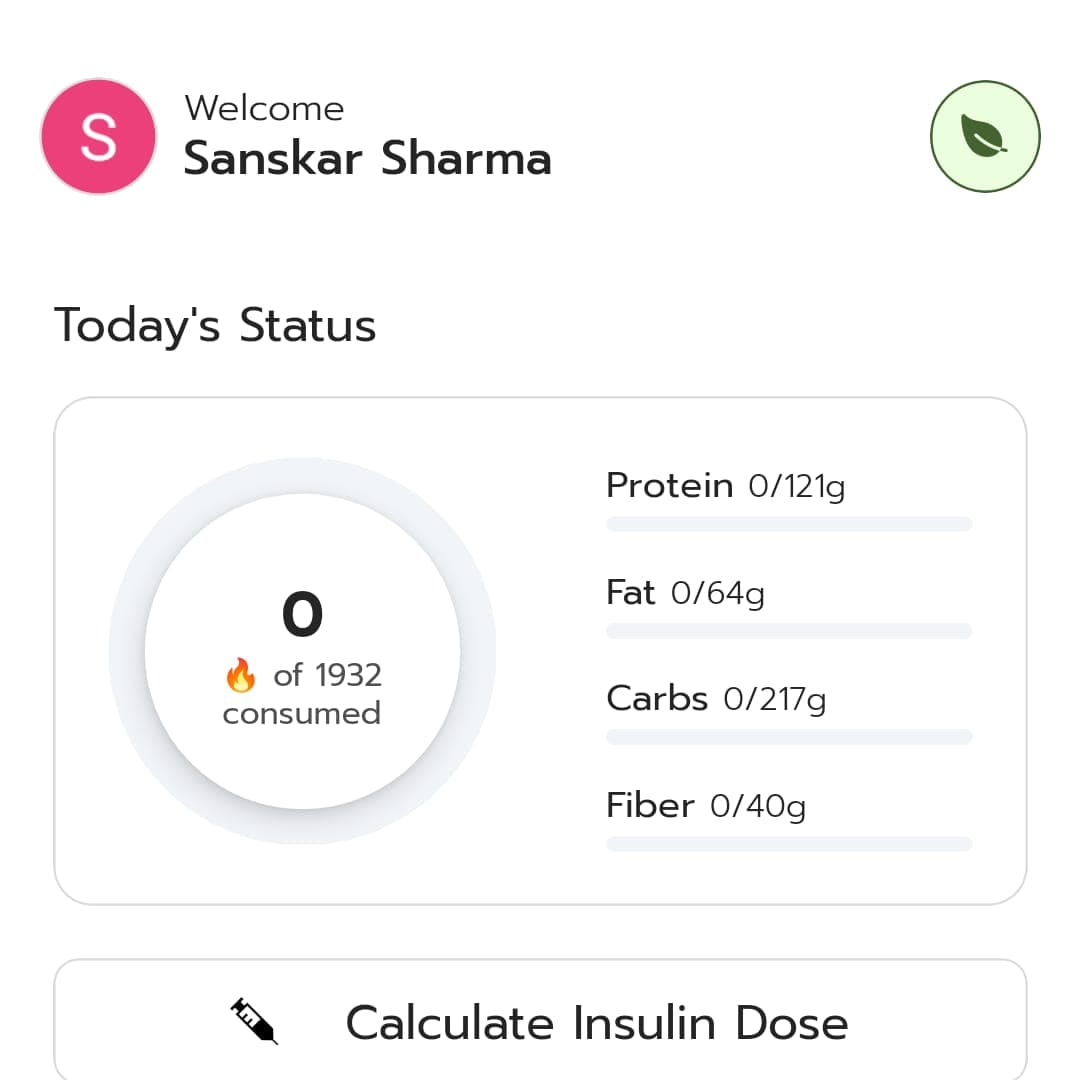1080x1080 pixels.
Task: Select the Protein 0/121g label
Action: coord(725,486)
